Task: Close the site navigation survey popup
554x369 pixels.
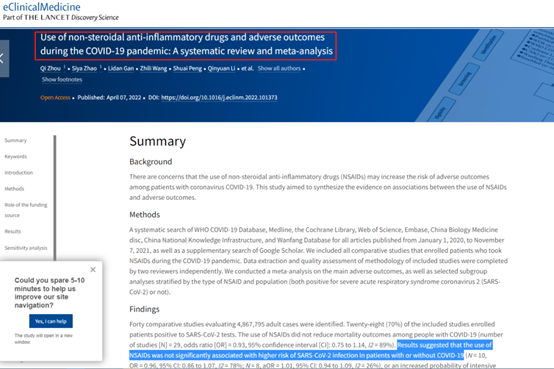Action: click(93, 270)
